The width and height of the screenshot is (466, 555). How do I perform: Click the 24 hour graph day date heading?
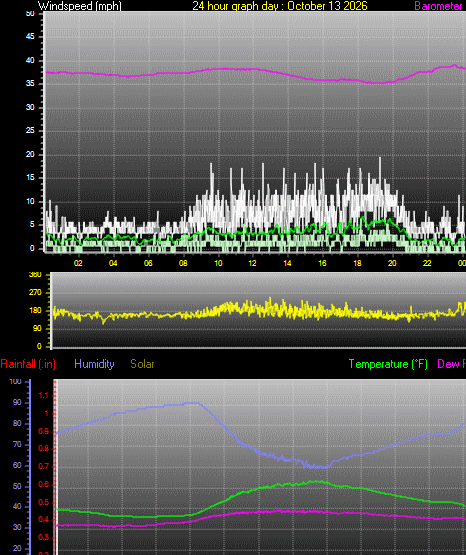click(x=280, y=6)
